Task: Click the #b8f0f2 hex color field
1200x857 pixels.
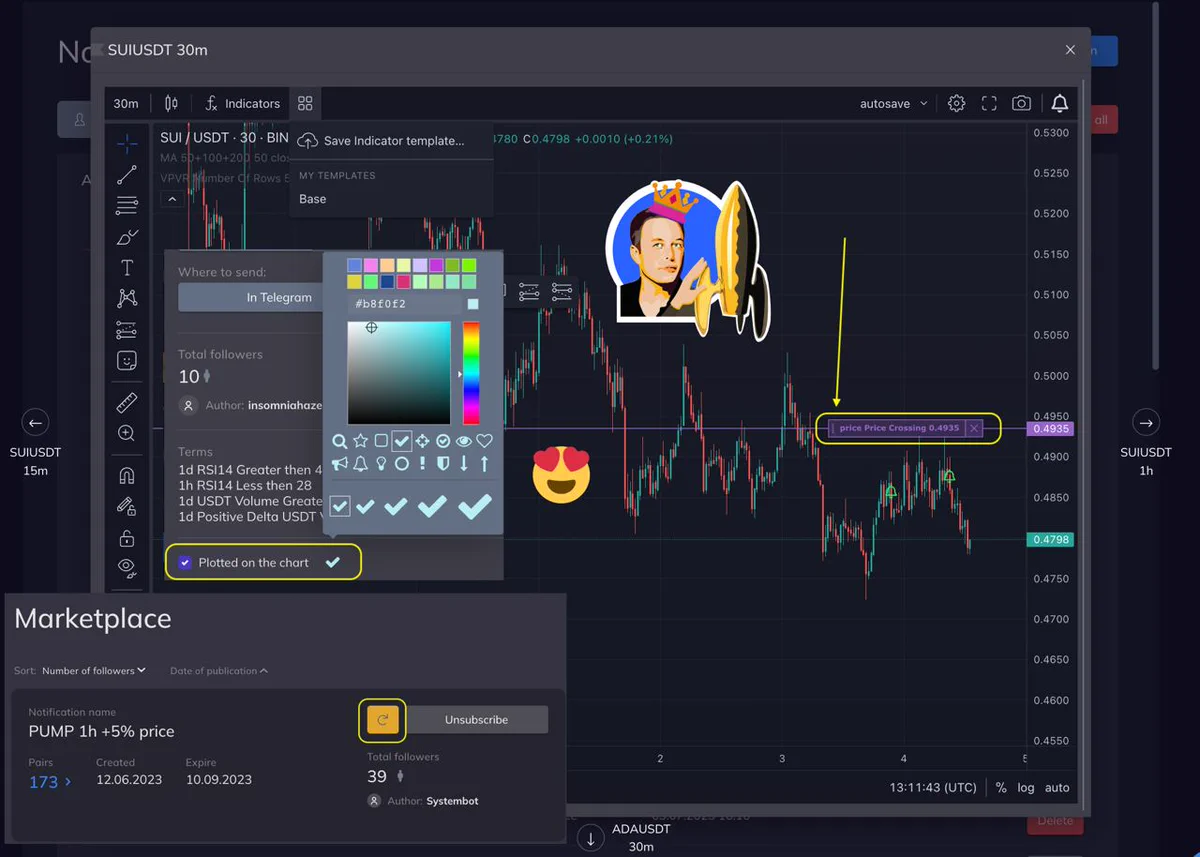Action: (404, 304)
